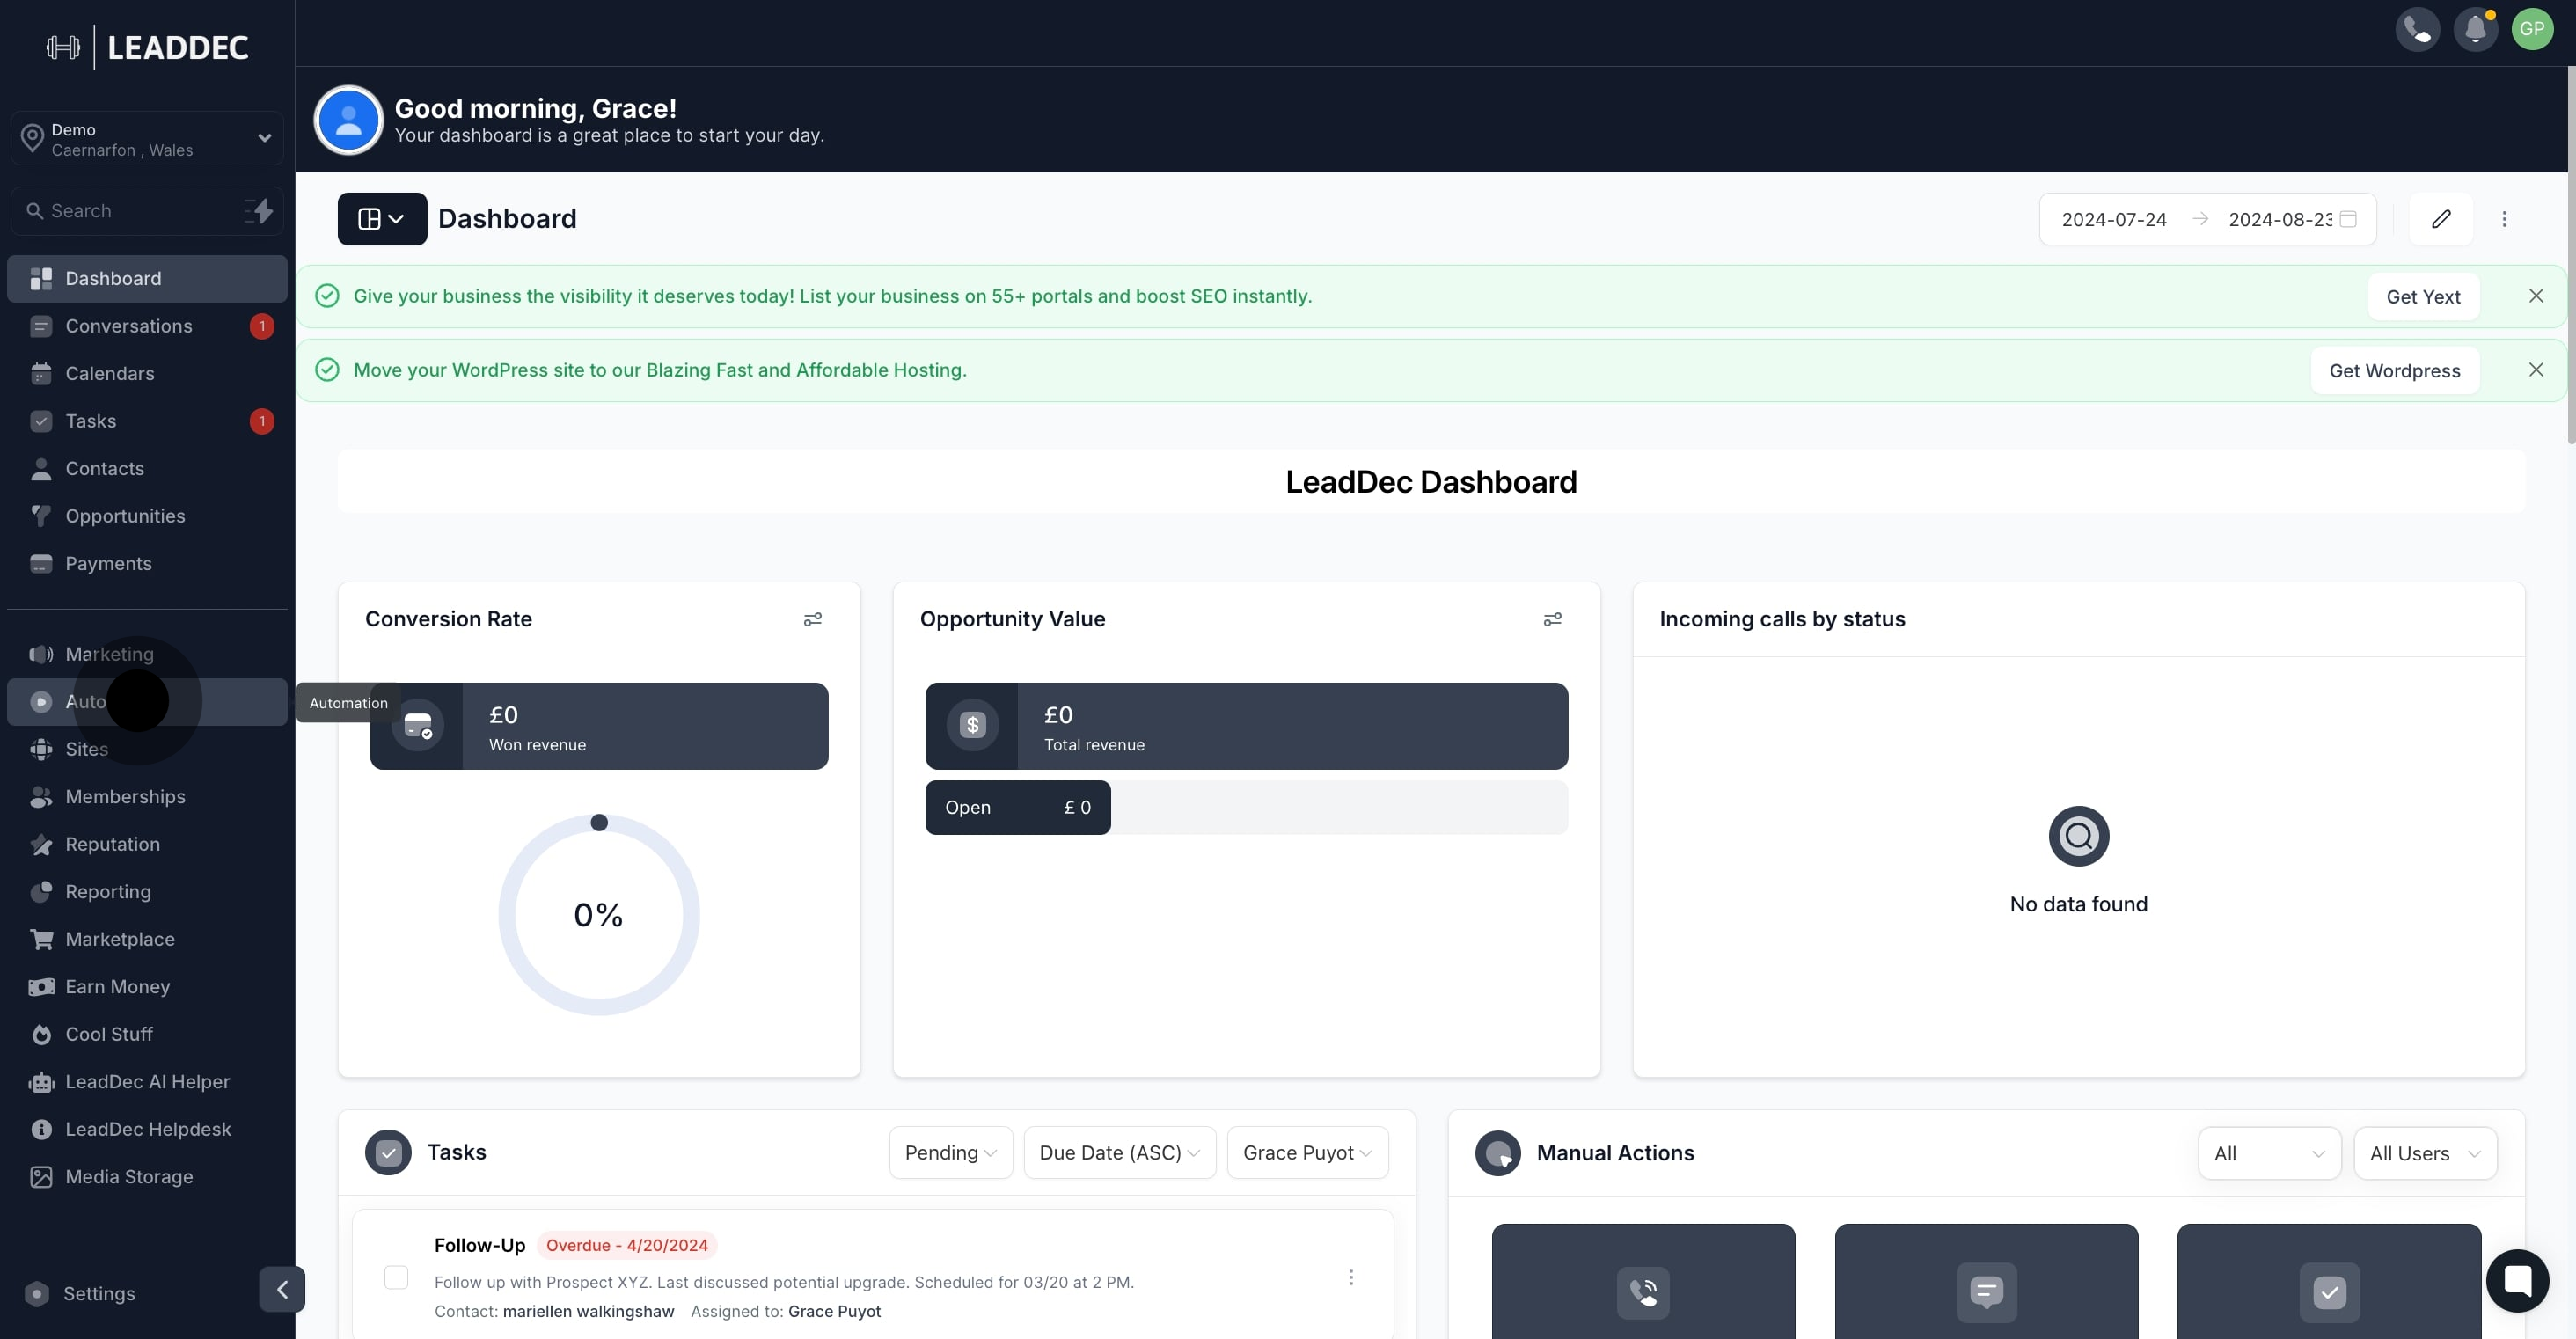Open the Pending task status dropdown
The height and width of the screenshot is (1339, 2576).
pyautogui.click(x=951, y=1153)
